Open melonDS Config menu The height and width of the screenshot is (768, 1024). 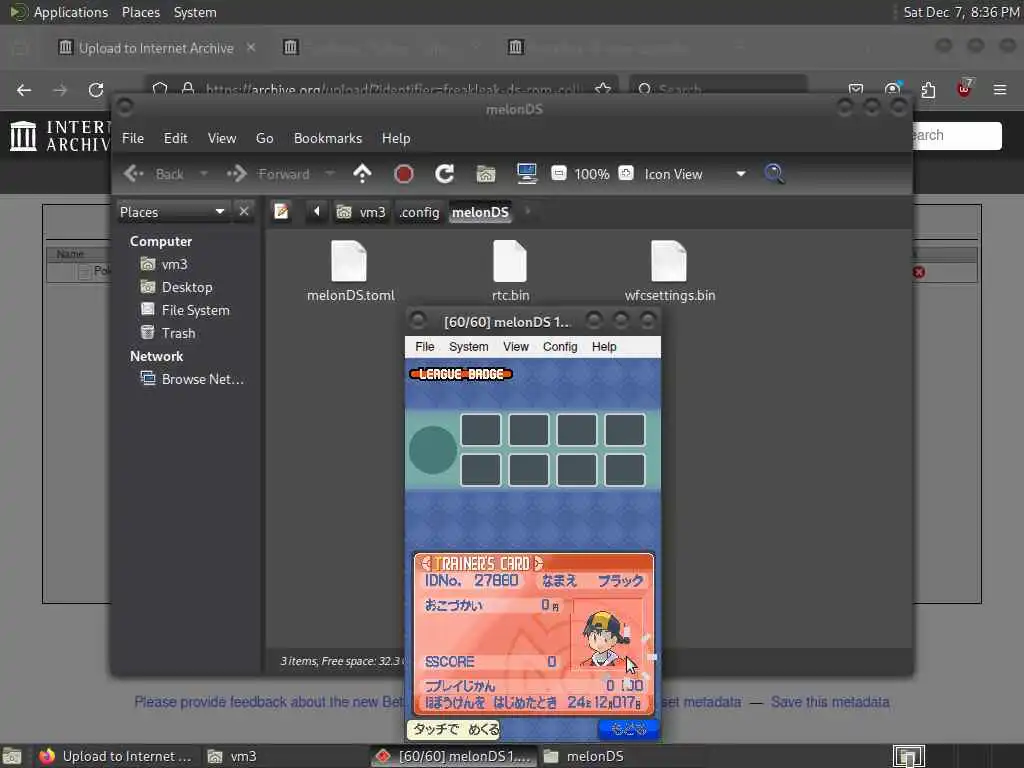(560, 346)
